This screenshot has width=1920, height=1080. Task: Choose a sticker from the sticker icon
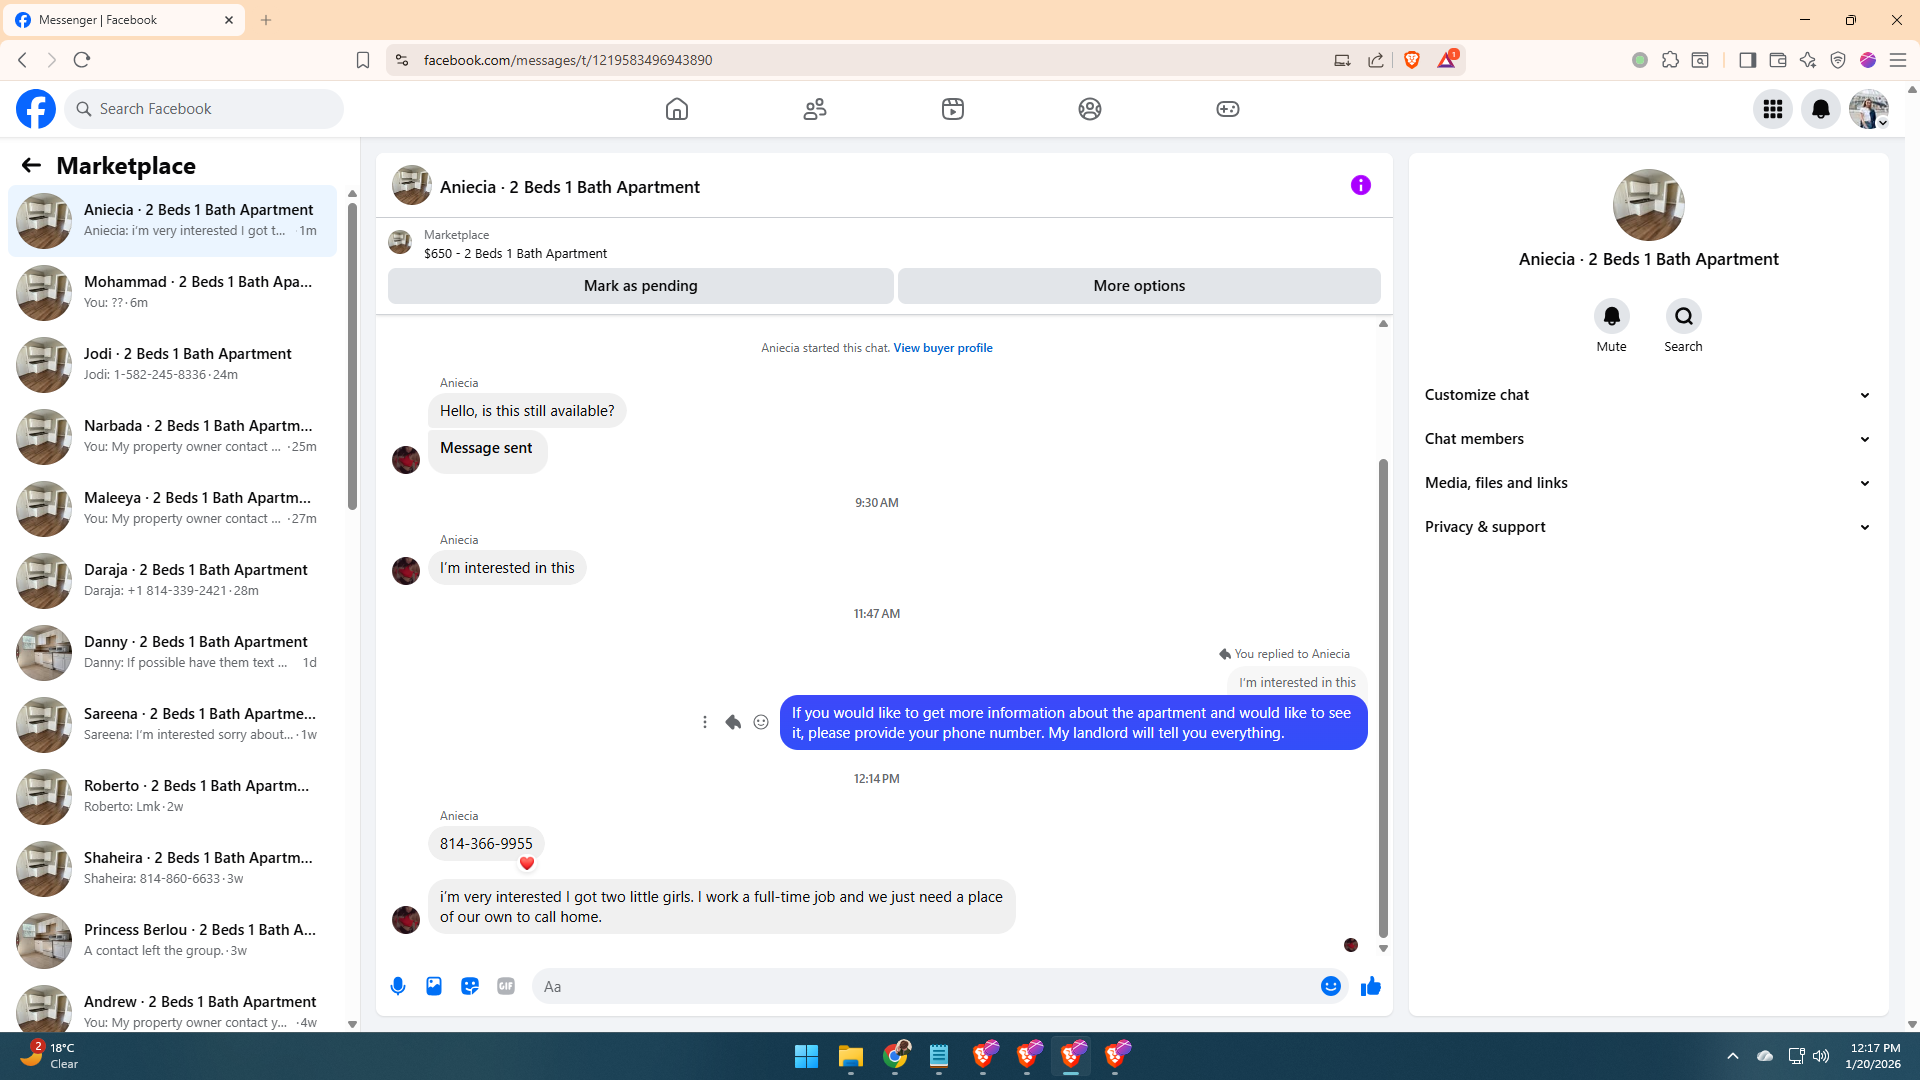pyautogui.click(x=470, y=986)
